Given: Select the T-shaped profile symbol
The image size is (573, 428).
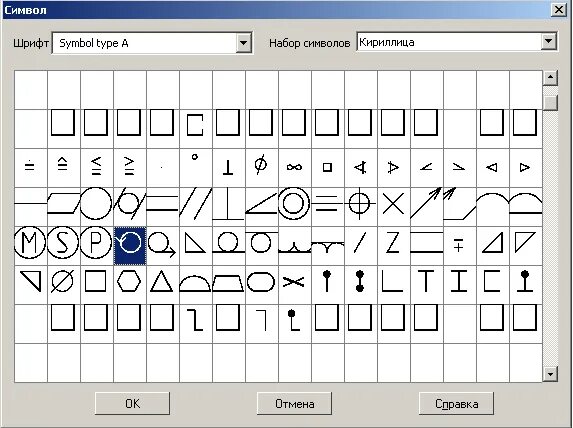Looking at the screenshot, I should (426, 281).
